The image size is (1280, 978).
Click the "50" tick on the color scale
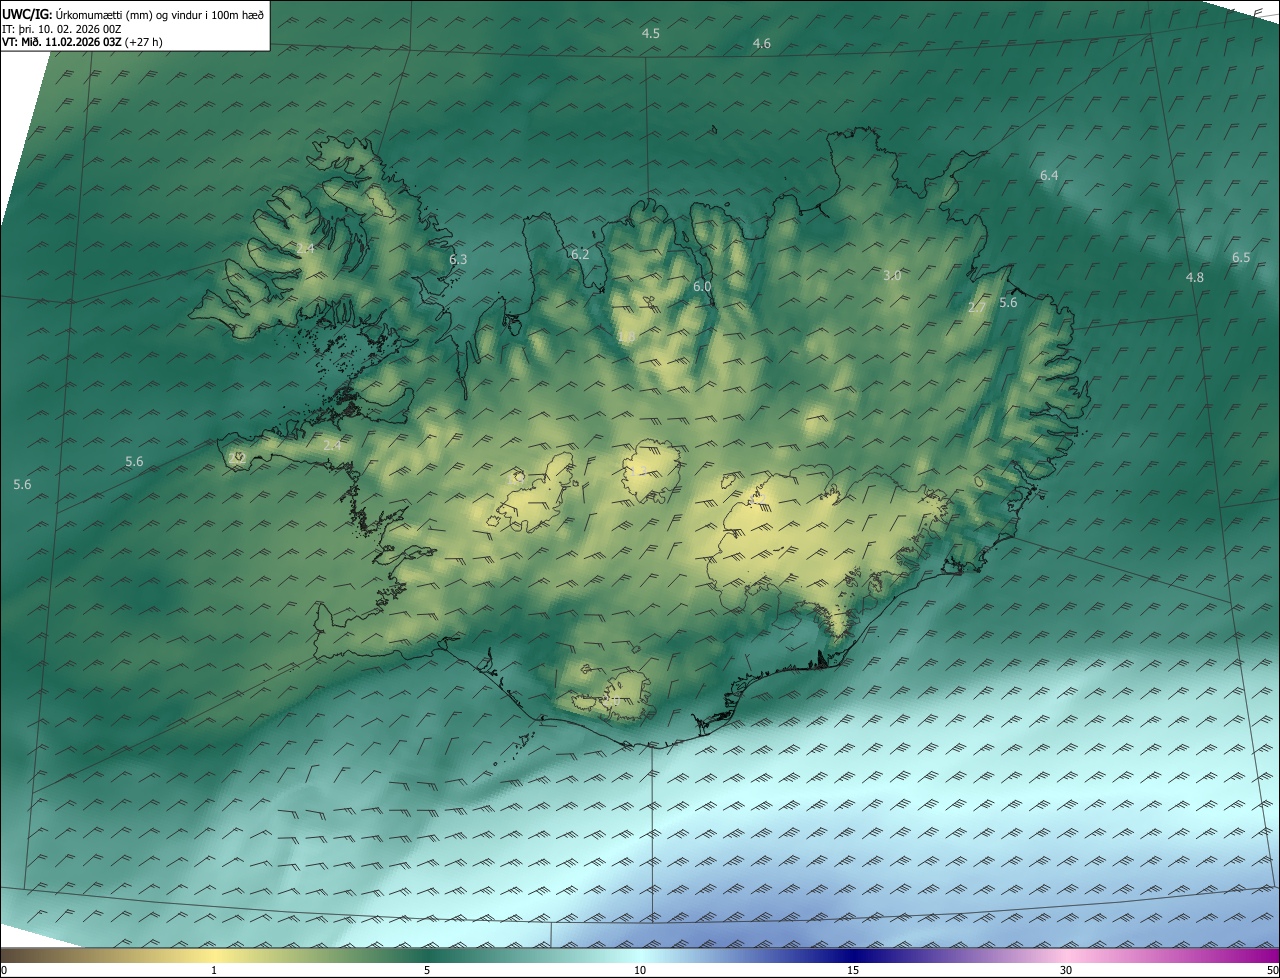pos(1272,970)
